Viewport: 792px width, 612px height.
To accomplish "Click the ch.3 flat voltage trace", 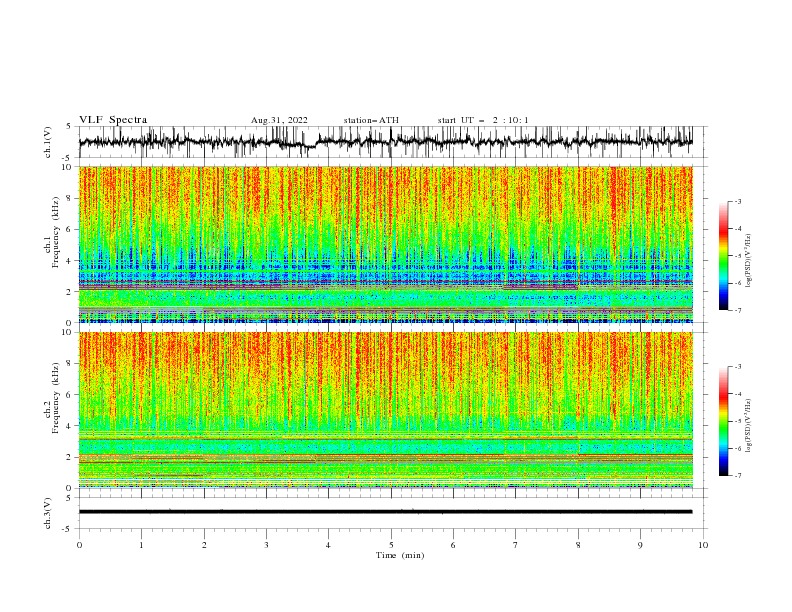I will pos(386,512).
